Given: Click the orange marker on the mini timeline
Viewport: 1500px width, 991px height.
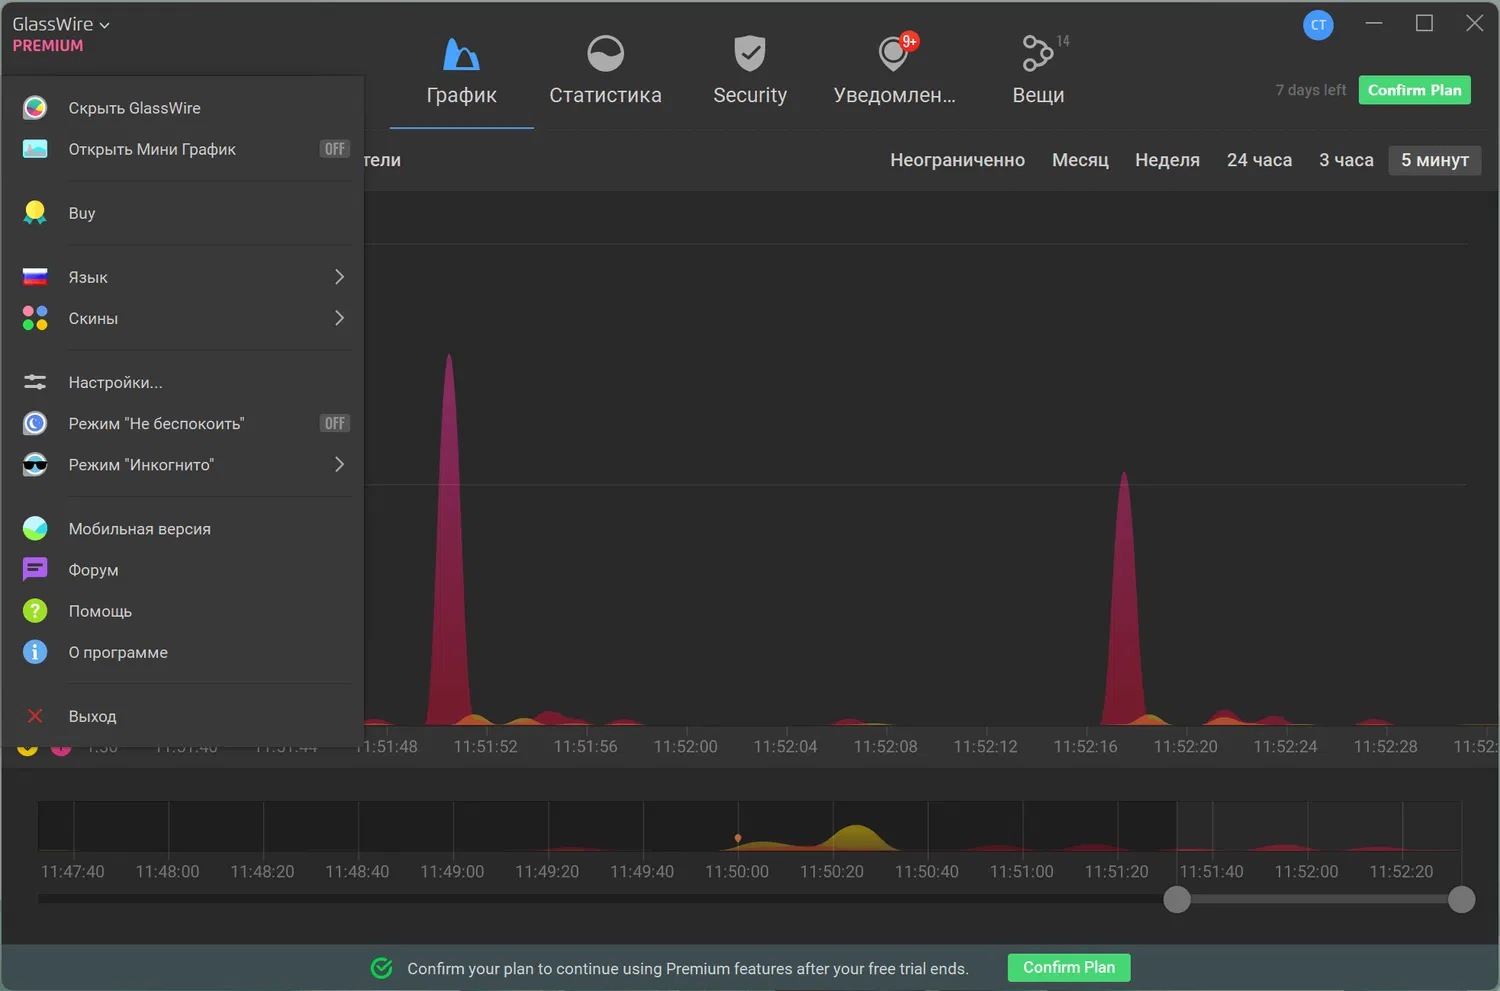Looking at the screenshot, I should point(738,838).
